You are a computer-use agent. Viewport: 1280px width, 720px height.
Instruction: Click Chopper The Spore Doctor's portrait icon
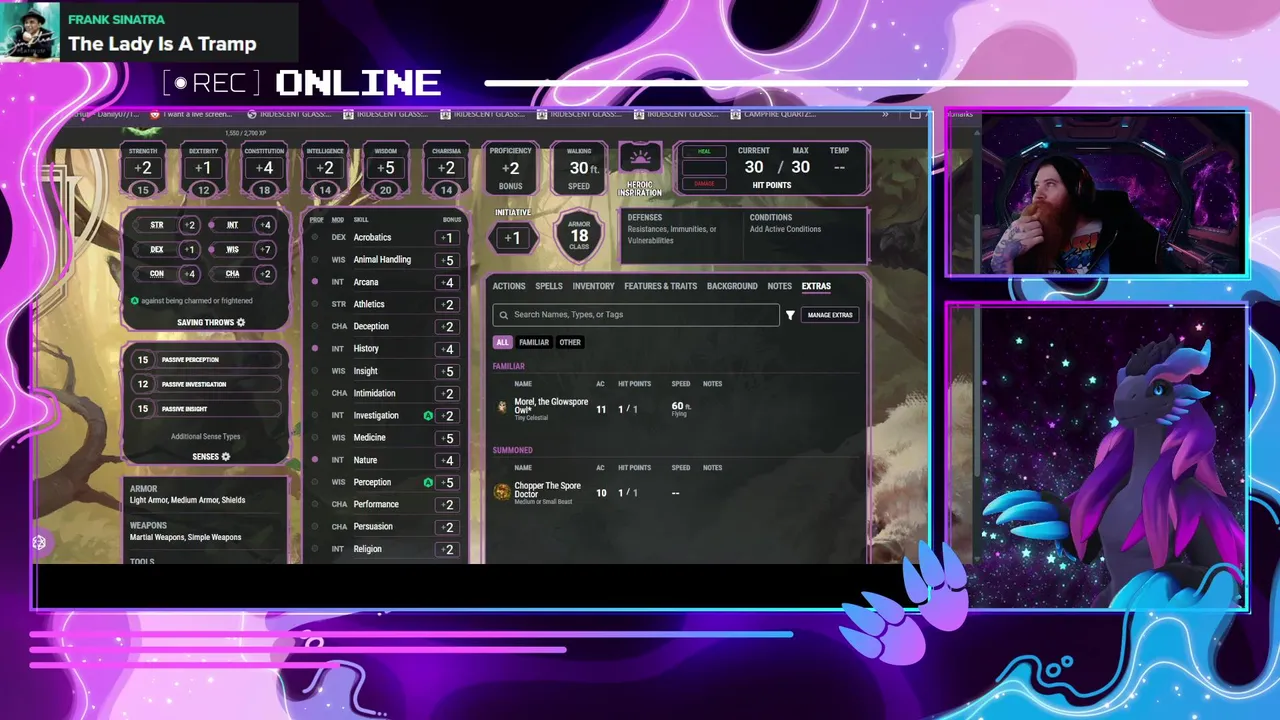point(503,492)
